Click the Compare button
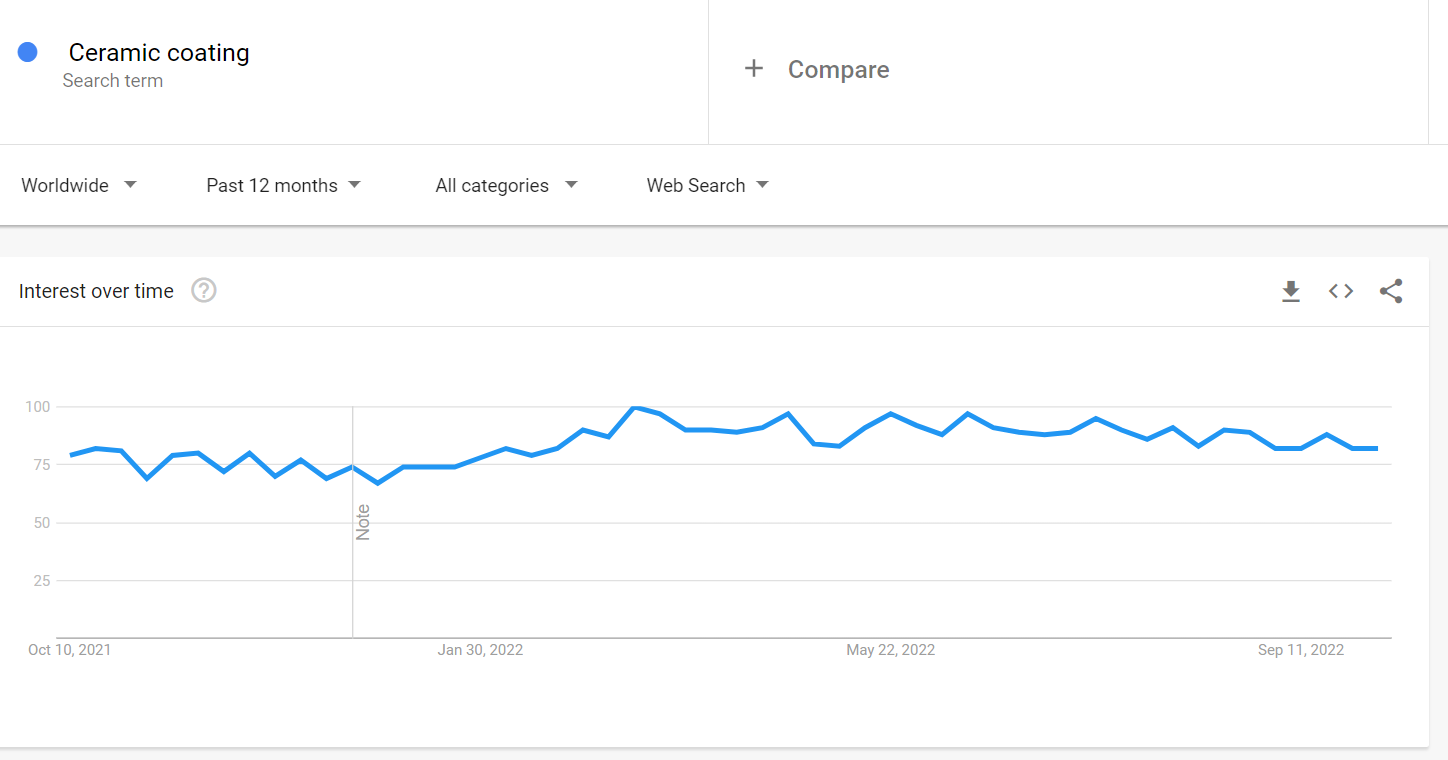The height and width of the screenshot is (760, 1448). point(838,69)
